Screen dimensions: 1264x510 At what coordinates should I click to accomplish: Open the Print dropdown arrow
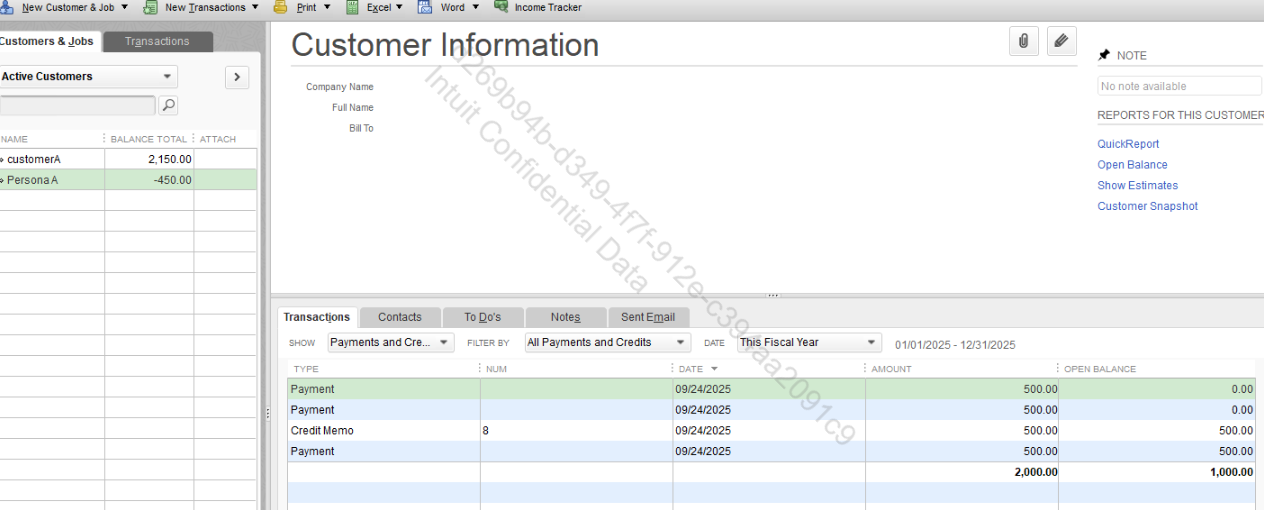[x=327, y=7]
